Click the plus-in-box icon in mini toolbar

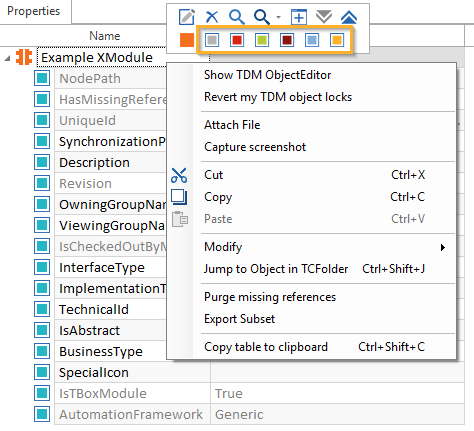pos(299,17)
